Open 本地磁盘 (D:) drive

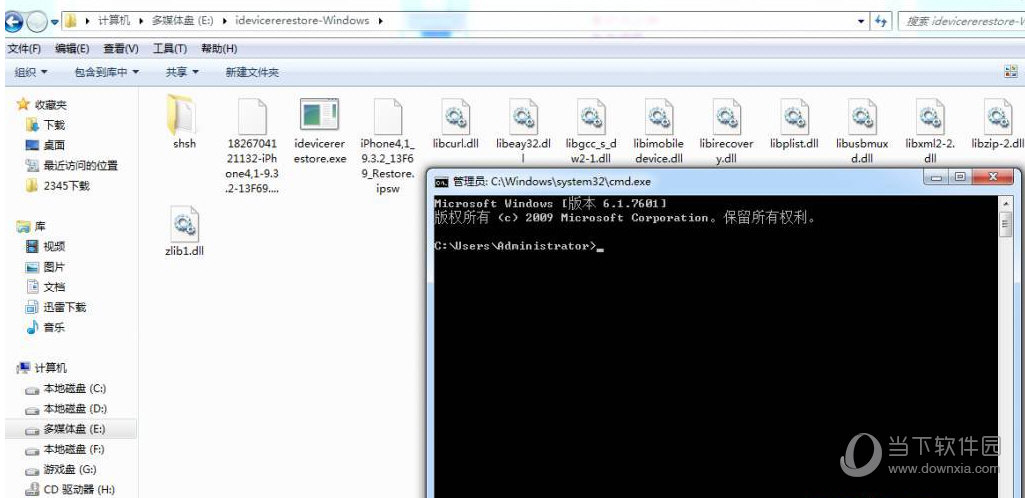[x=65, y=408]
